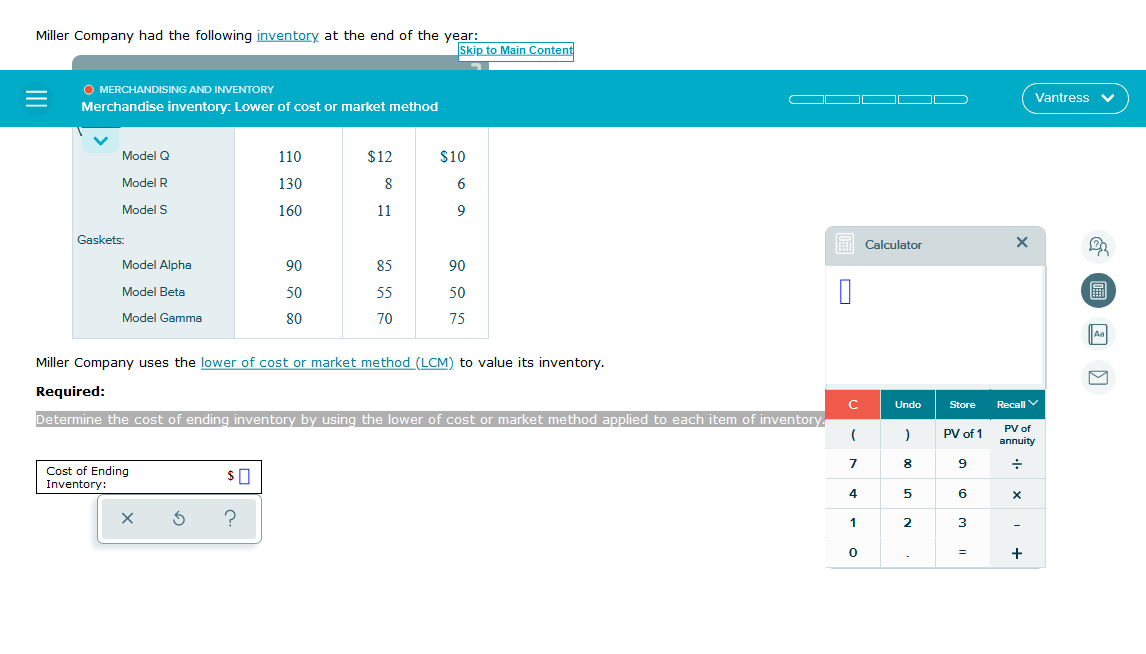The width and height of the screenshot is (1146, 654).
Task: Close the Calculator panel
Action: (x=1021, y=241)
